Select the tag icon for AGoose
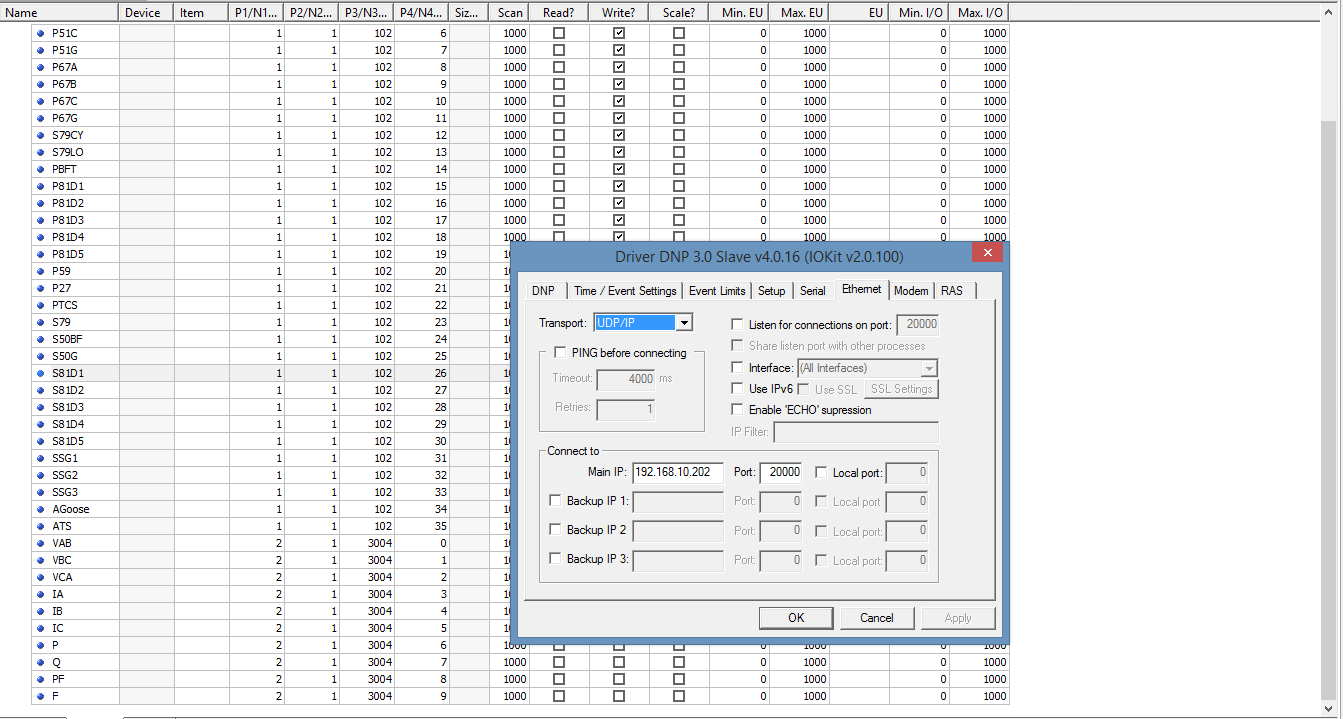Screen dimensions: 1343x719 (40, 509)
